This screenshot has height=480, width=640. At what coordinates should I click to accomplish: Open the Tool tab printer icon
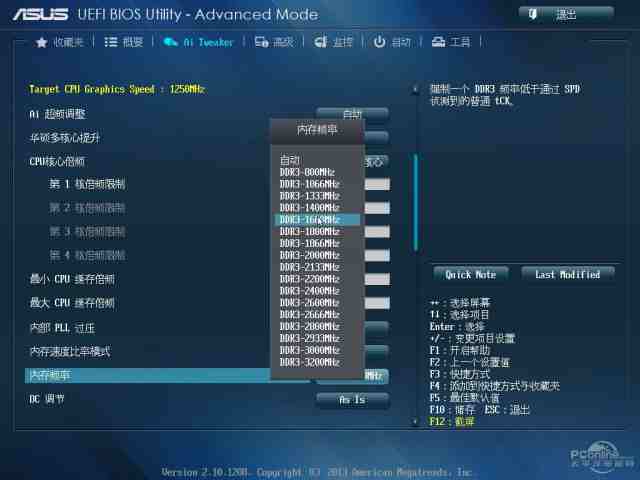[439, 42]
